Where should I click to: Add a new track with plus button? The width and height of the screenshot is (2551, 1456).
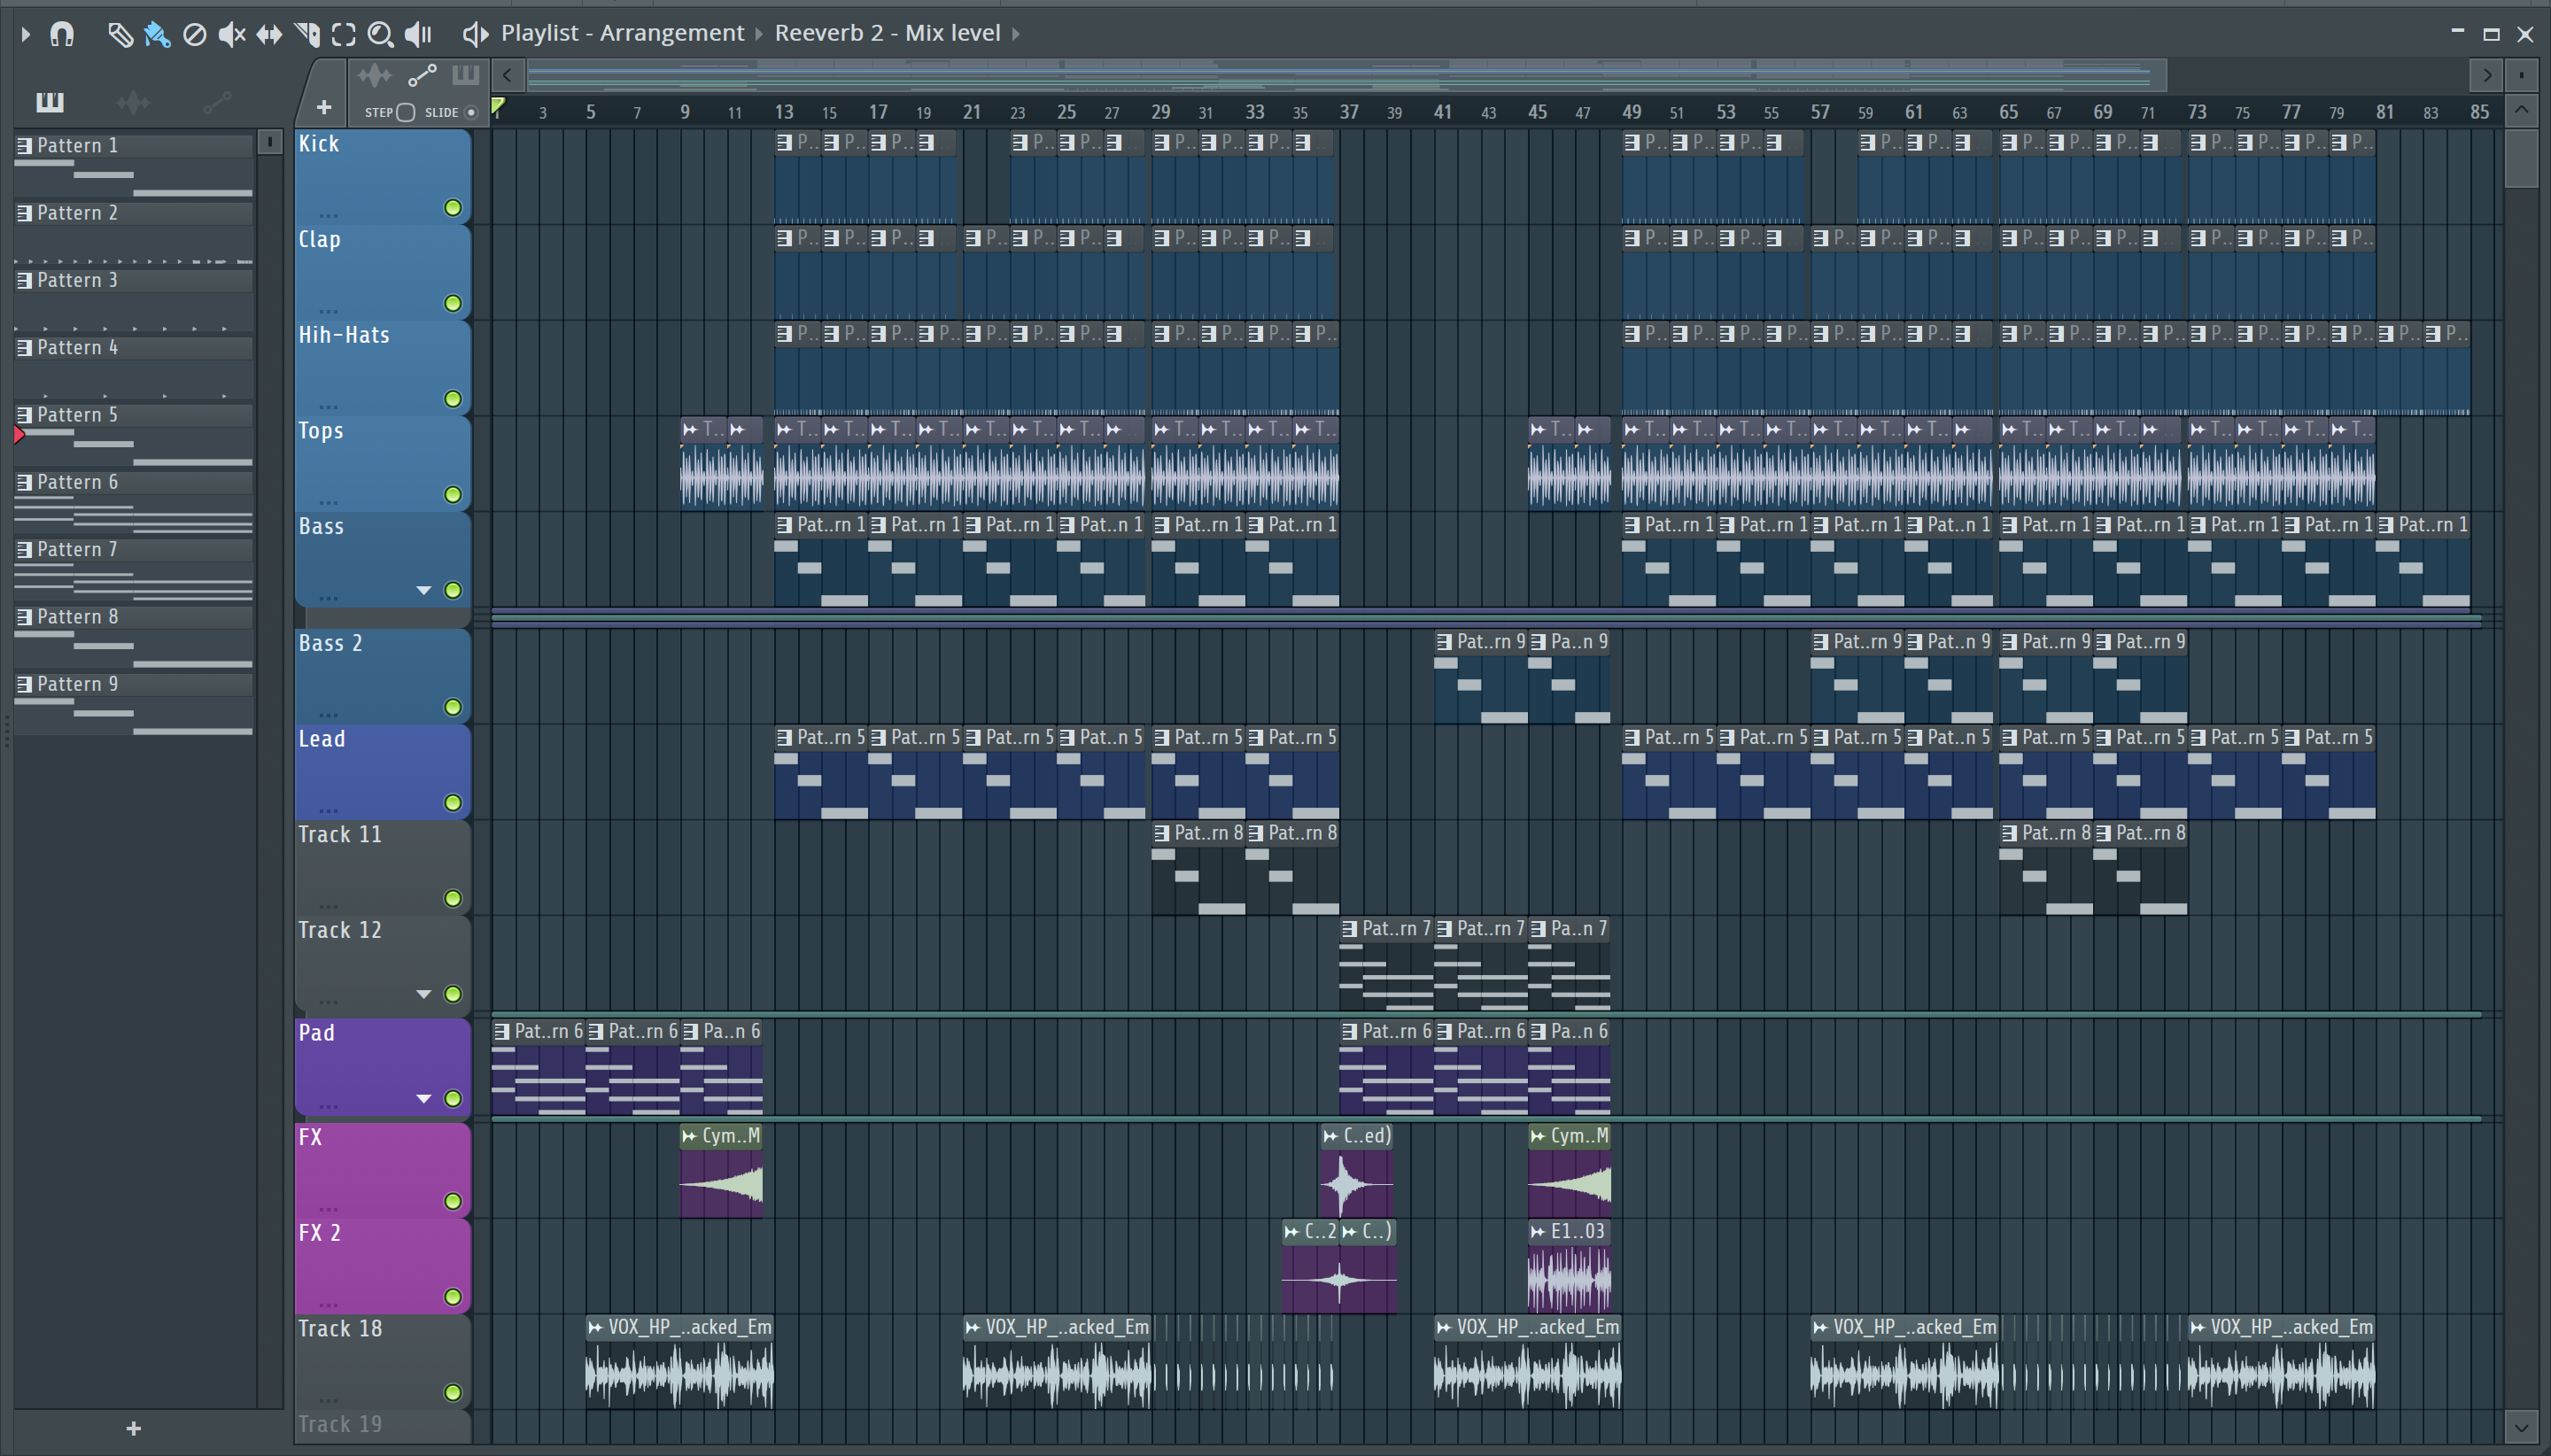click(x=323, y=107)
